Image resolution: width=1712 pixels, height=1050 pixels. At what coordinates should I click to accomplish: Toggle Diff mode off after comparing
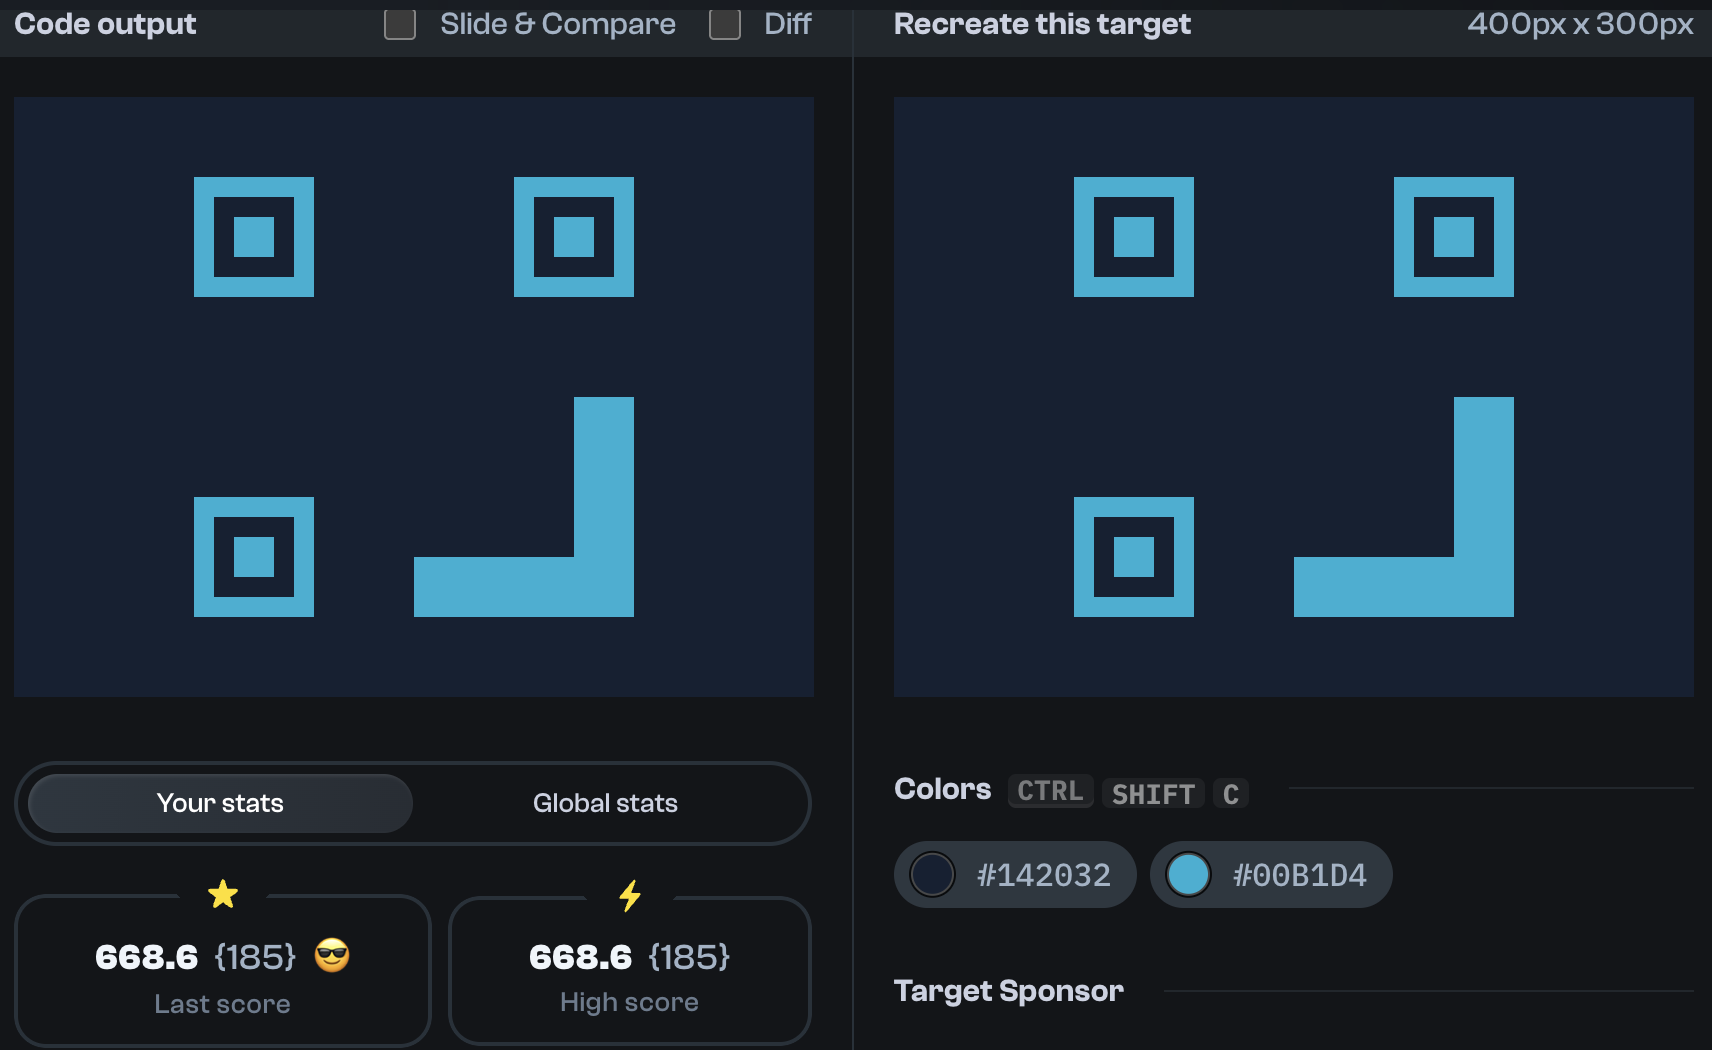[x=723, y=24]
